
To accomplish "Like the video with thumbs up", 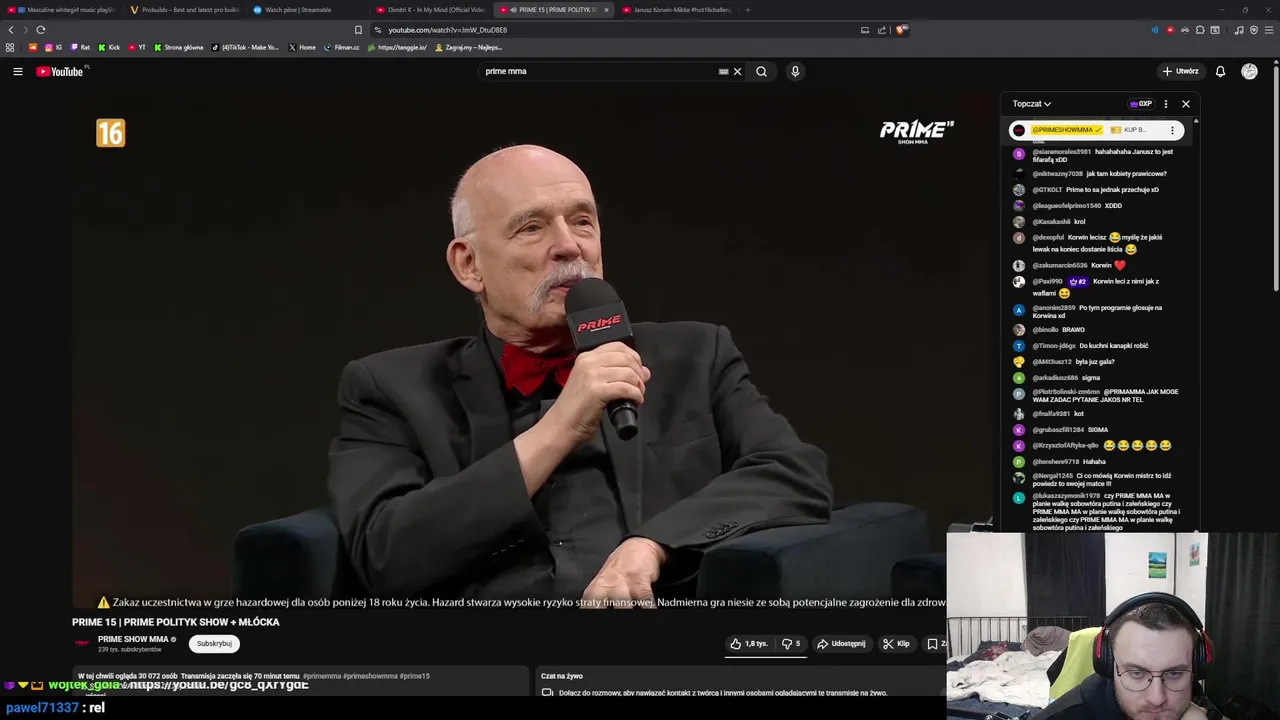I will point(748,644).
